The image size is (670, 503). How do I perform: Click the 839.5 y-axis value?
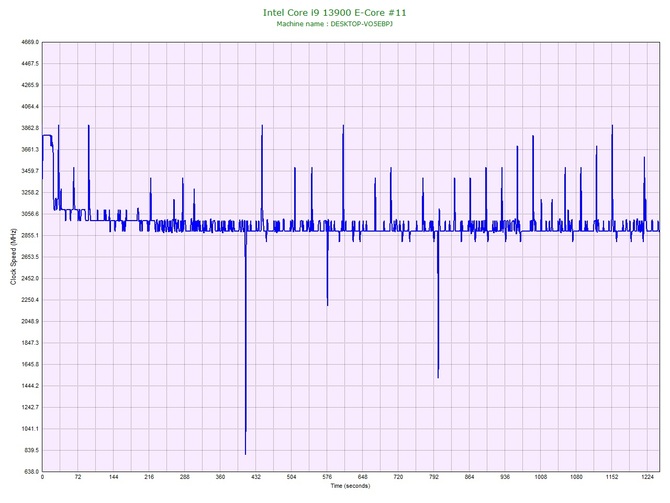(31, 450)
